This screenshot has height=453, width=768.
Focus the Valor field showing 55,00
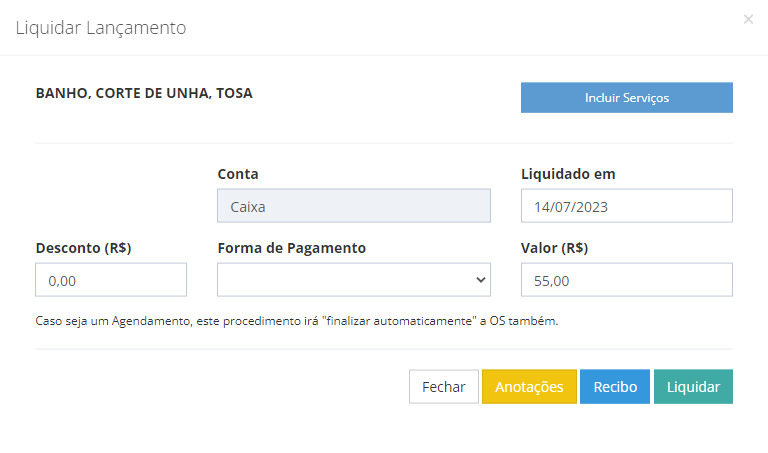(626, 280)
